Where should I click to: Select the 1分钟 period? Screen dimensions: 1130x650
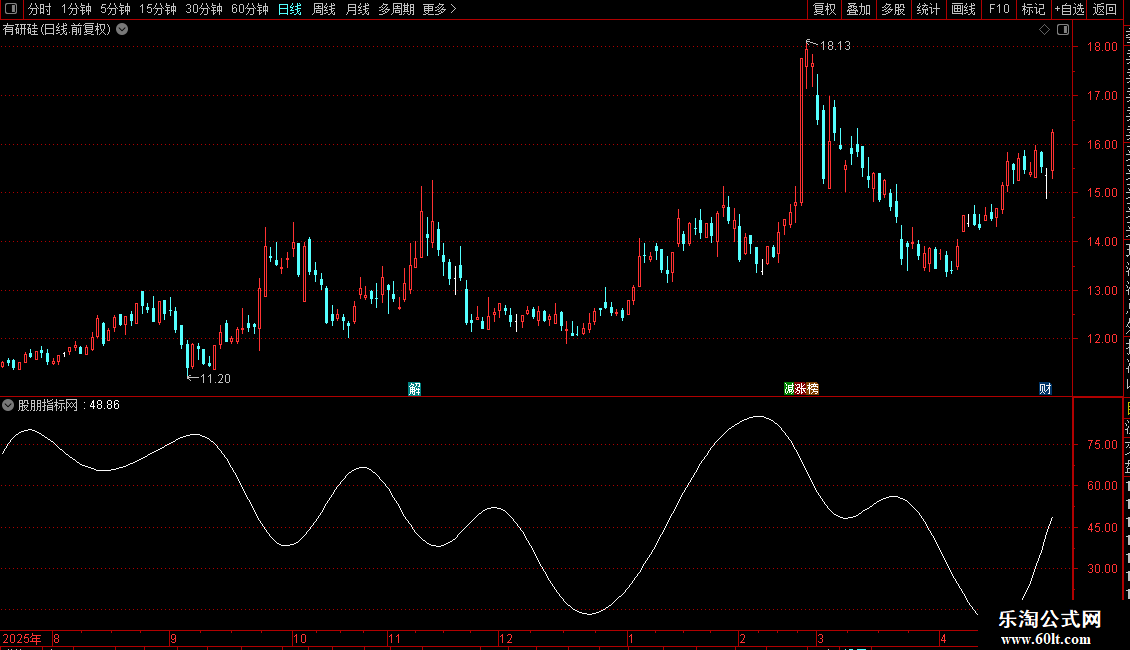(x=76, y=9)
